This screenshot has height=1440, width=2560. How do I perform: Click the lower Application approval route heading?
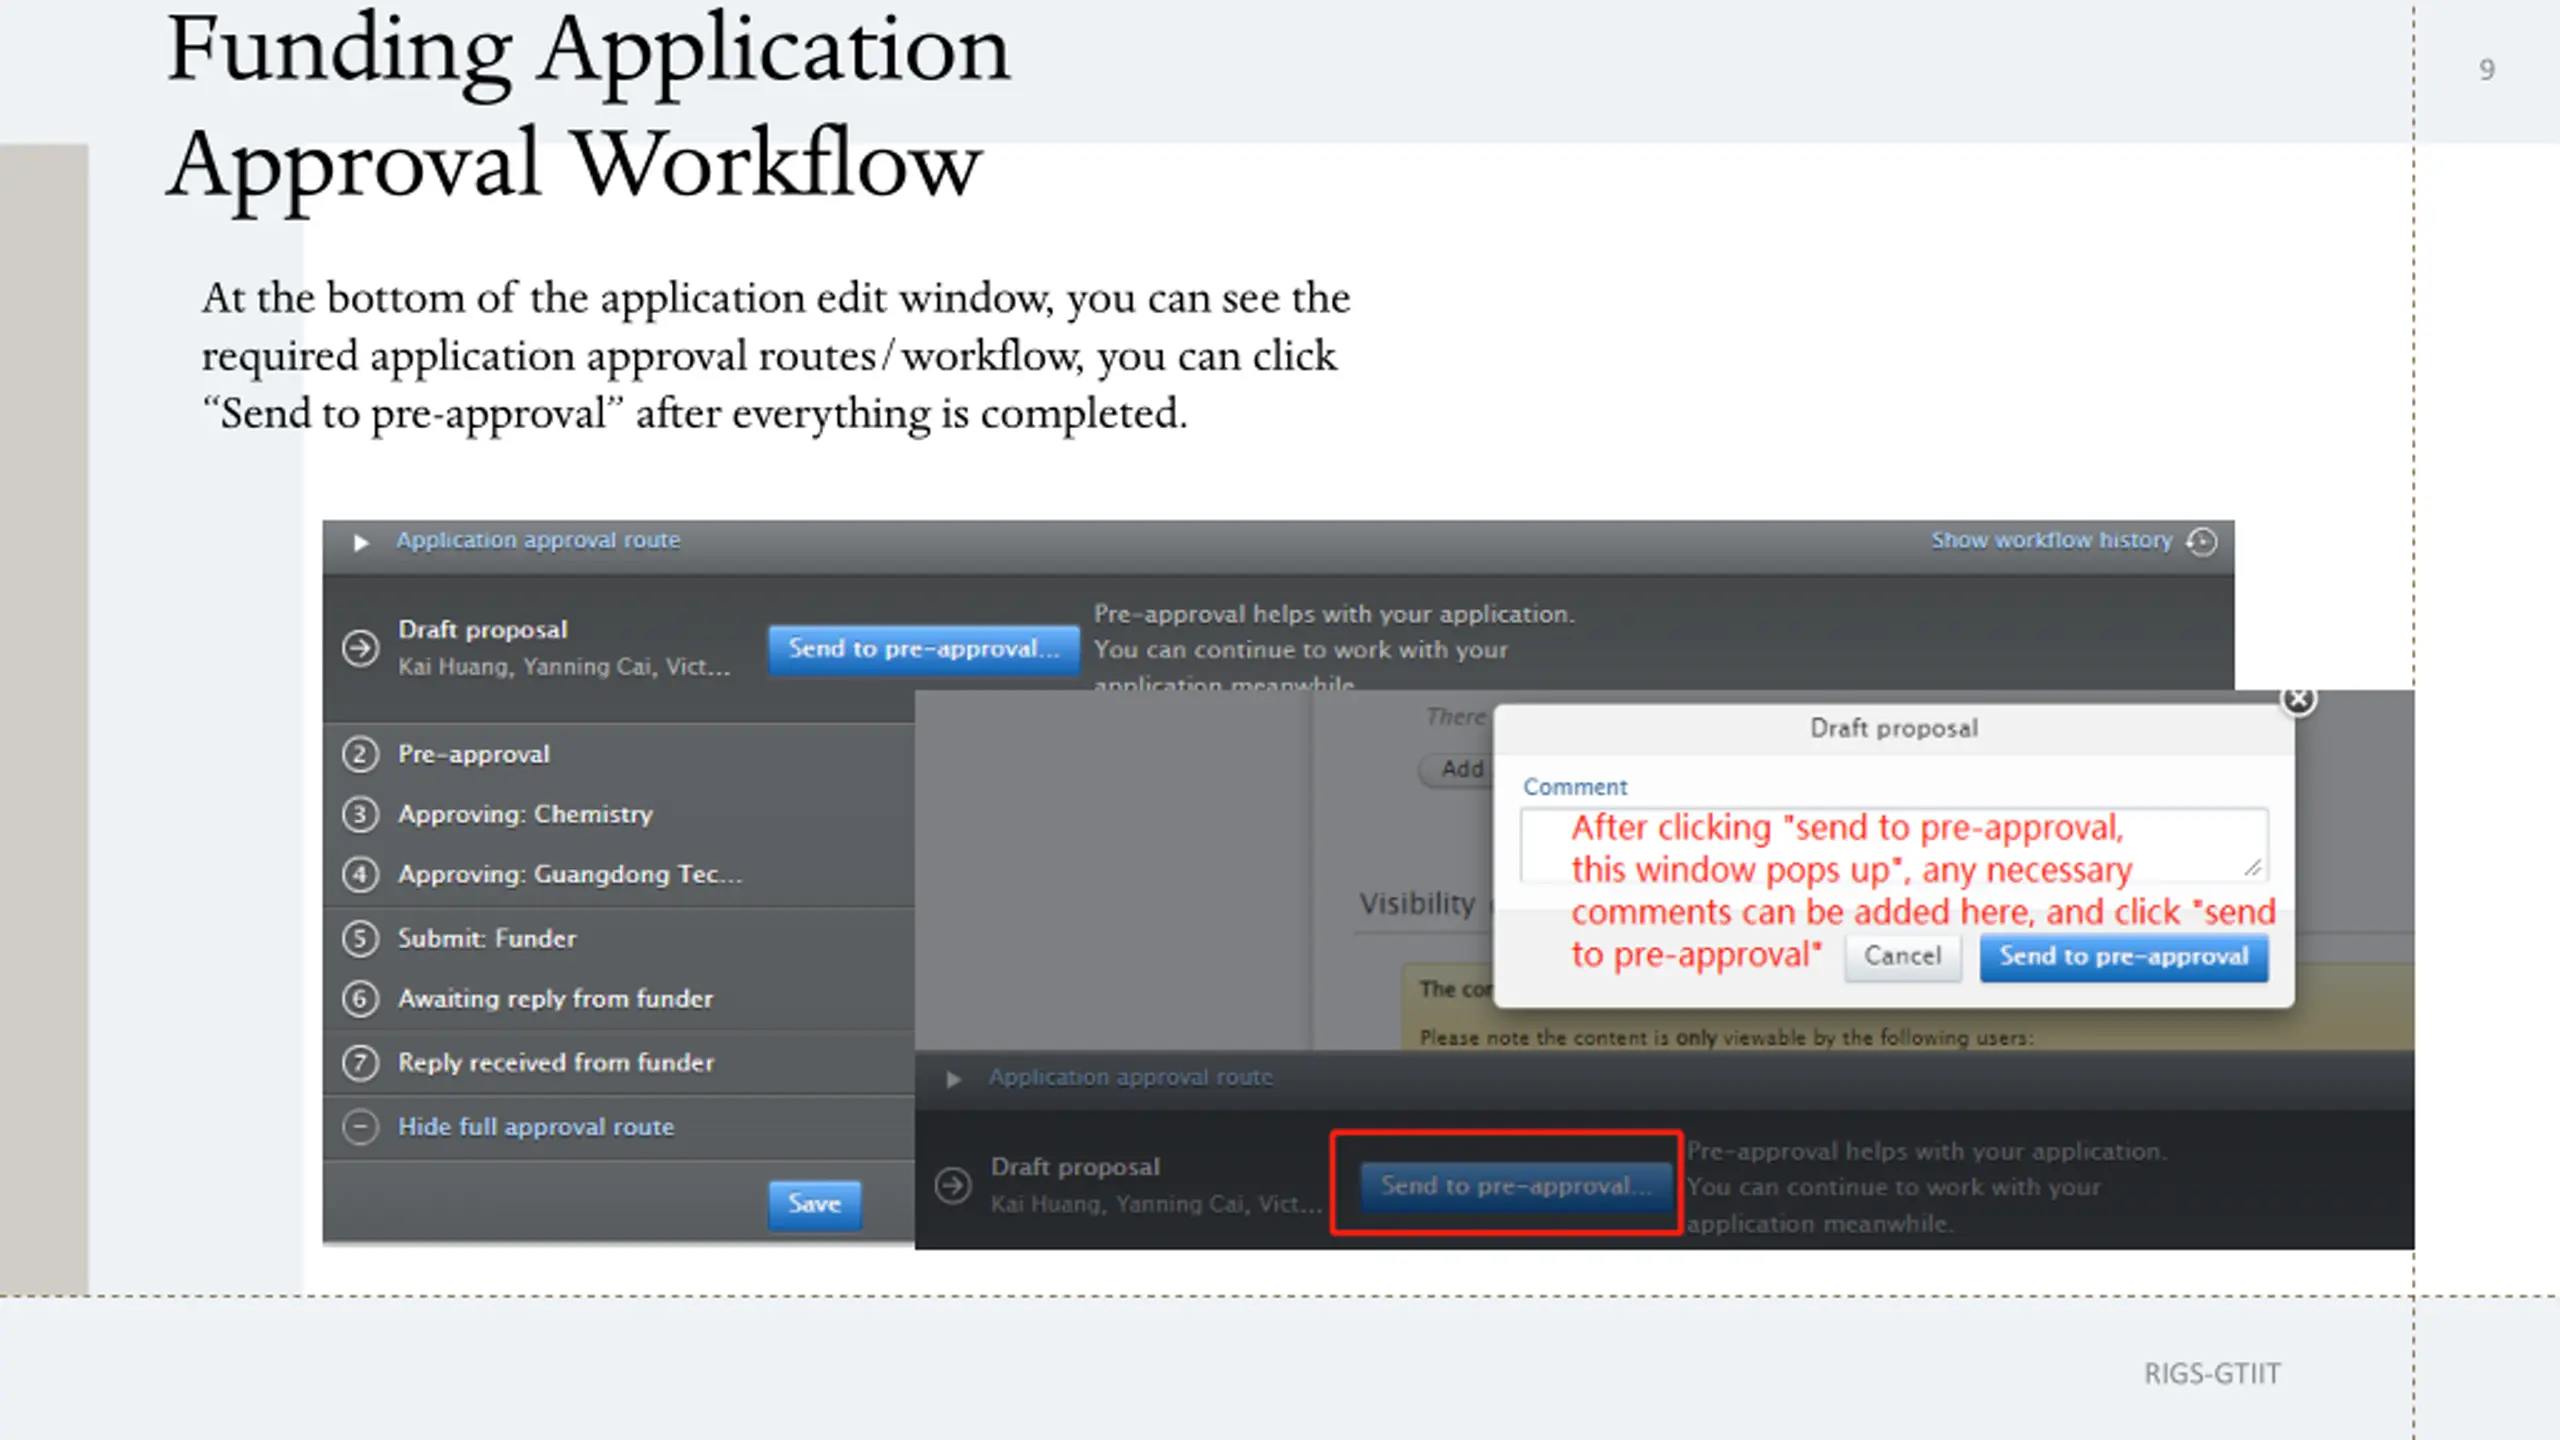1131,1078
